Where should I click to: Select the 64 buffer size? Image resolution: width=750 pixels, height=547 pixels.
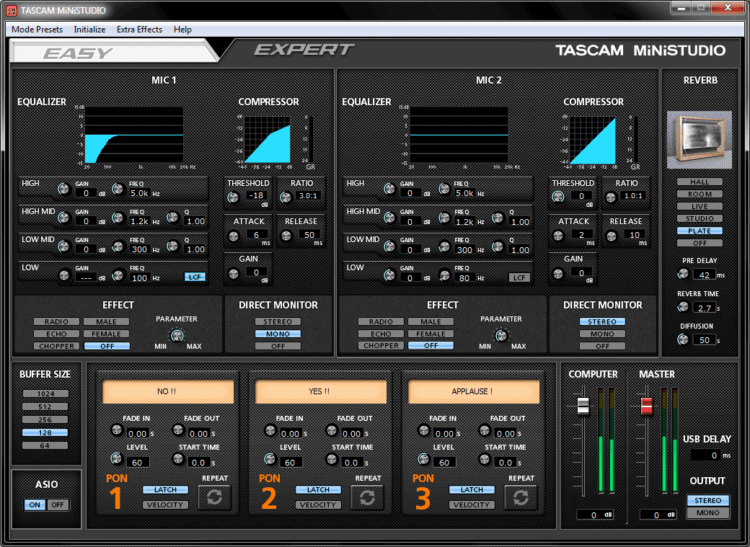pos(45,446)
